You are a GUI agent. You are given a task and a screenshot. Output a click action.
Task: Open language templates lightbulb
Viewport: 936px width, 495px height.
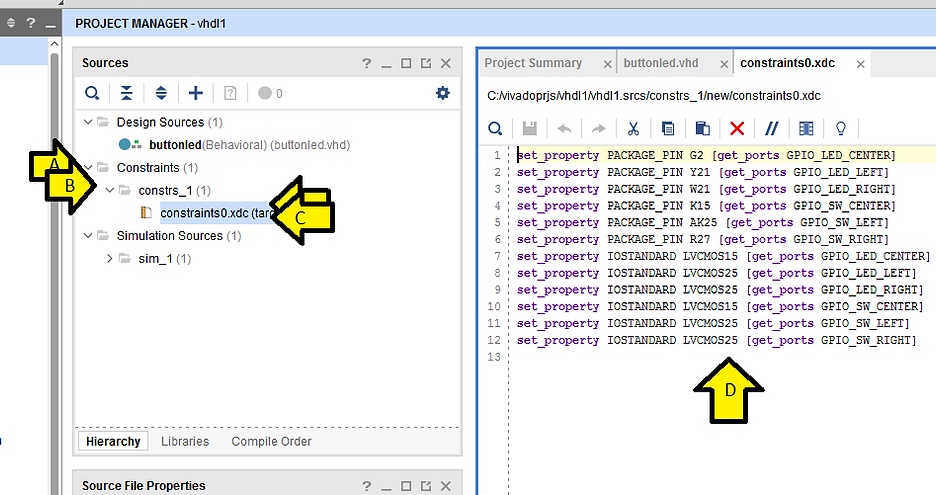pyautogui.click(x=840, y=128)
